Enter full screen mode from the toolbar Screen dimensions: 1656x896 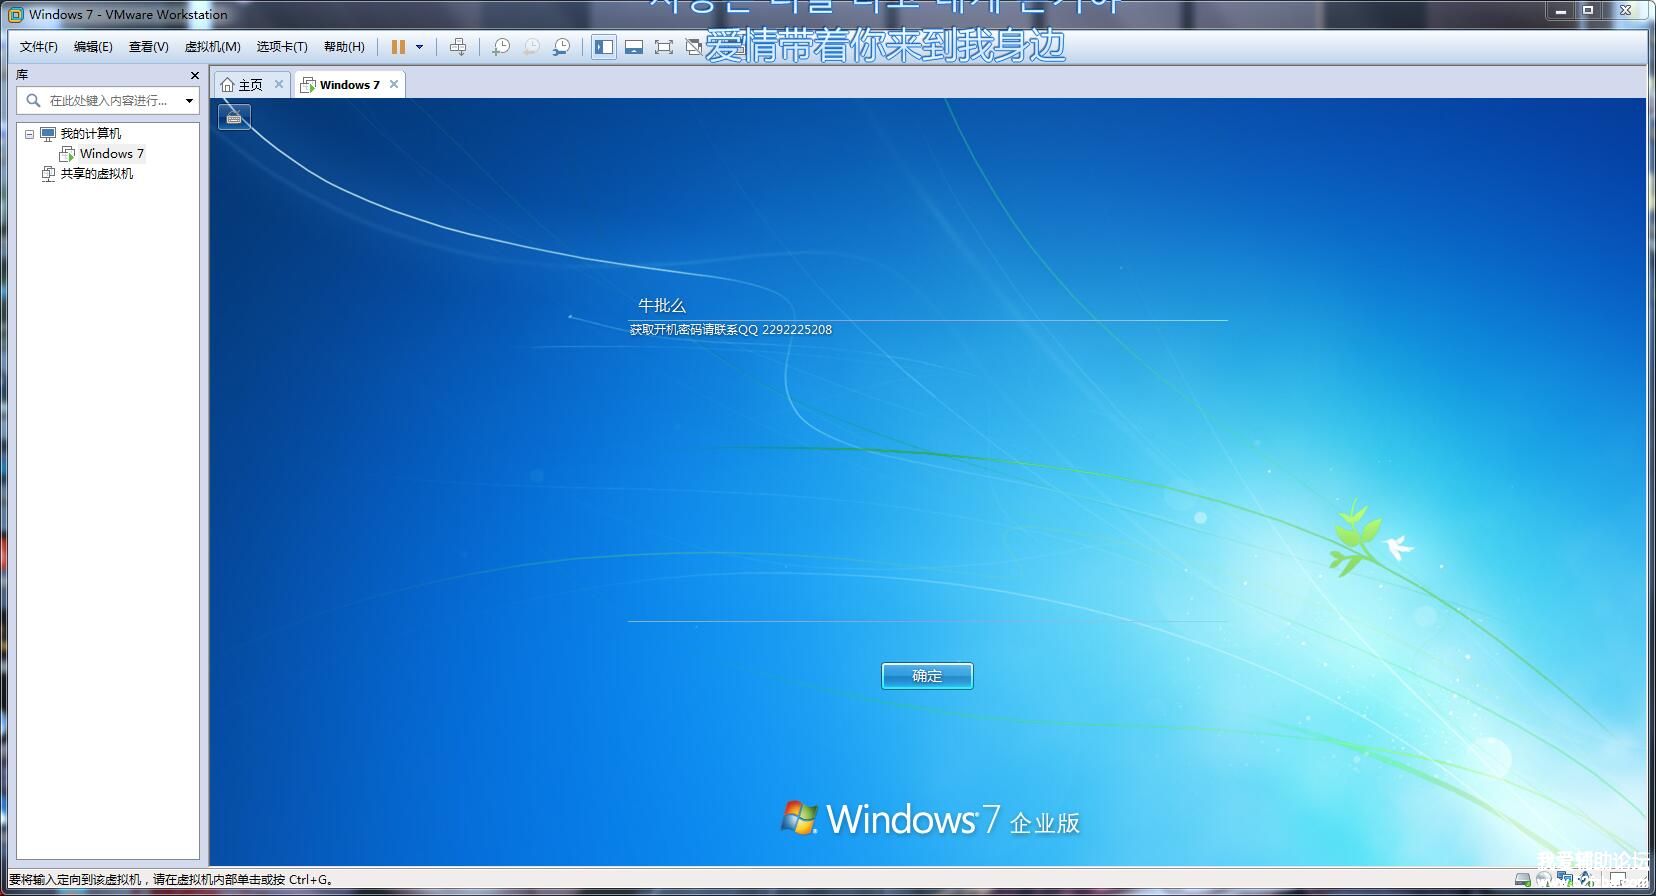(664, 47)
